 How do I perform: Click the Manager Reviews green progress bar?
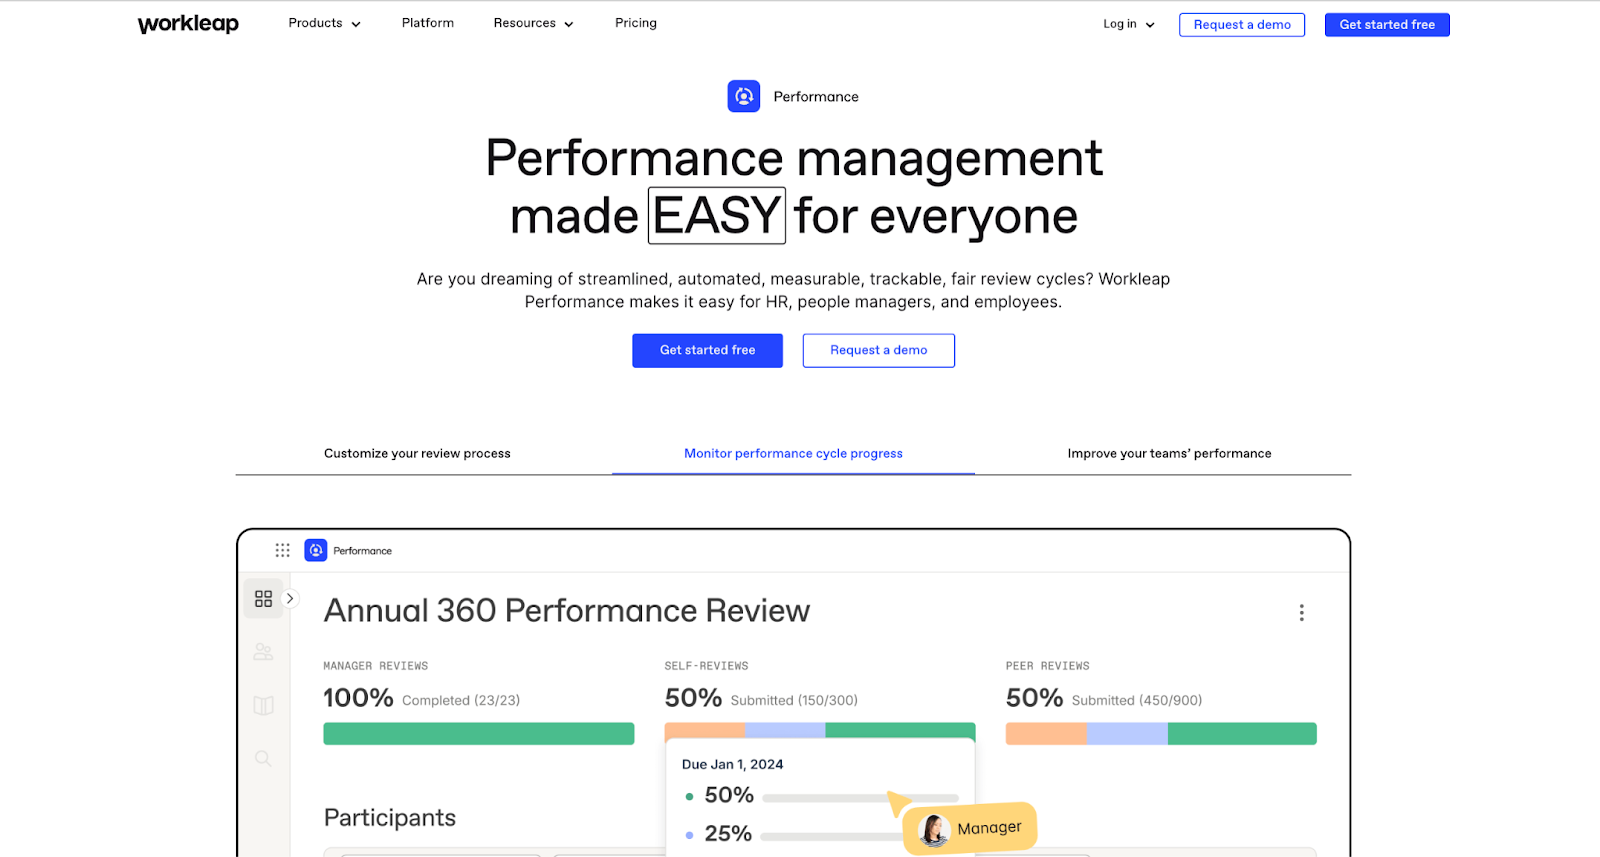point(479,733)
